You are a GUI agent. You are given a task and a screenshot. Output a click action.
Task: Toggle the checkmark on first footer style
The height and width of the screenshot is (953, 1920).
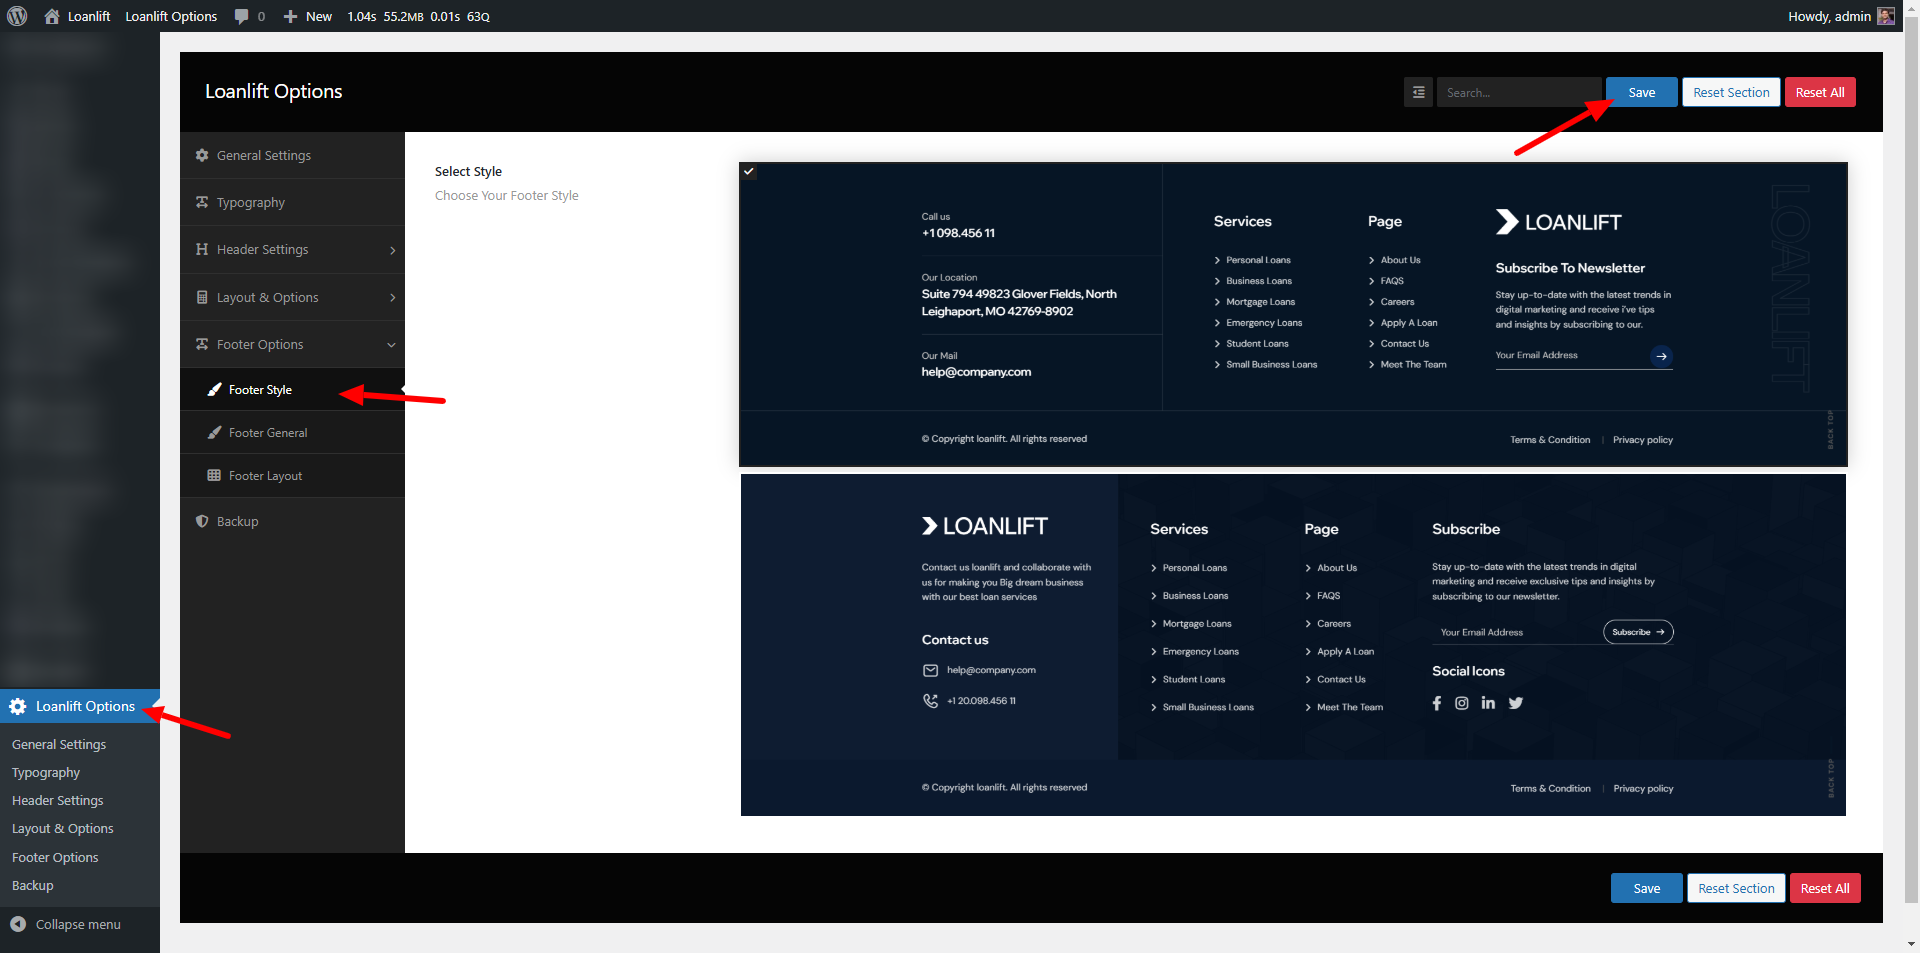point(749,172)
